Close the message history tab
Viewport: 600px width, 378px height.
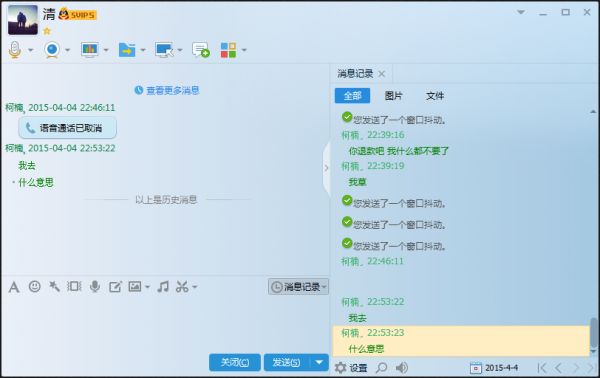point(382,74)
